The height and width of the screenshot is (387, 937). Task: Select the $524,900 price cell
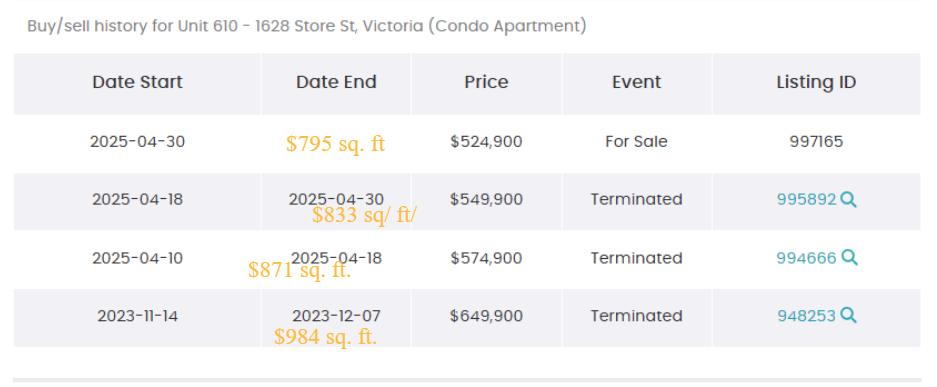coord(486,142)
